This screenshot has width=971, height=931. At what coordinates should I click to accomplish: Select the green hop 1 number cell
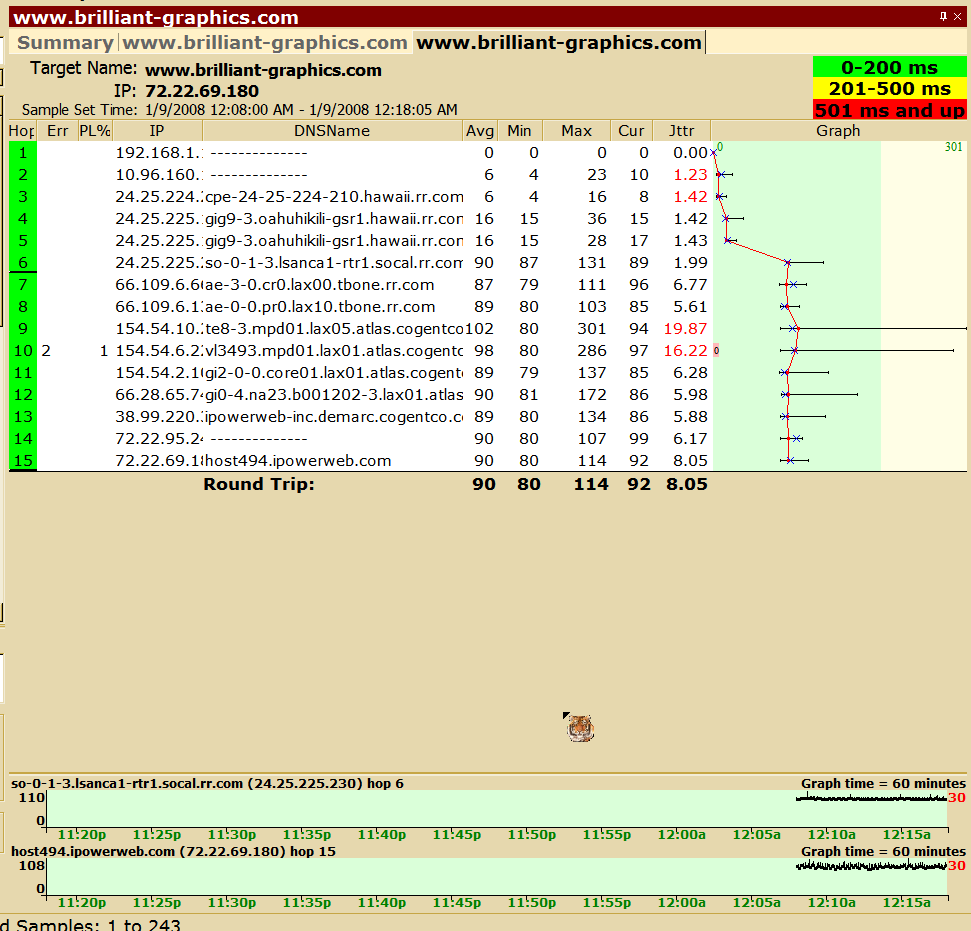tap(22, 153)
